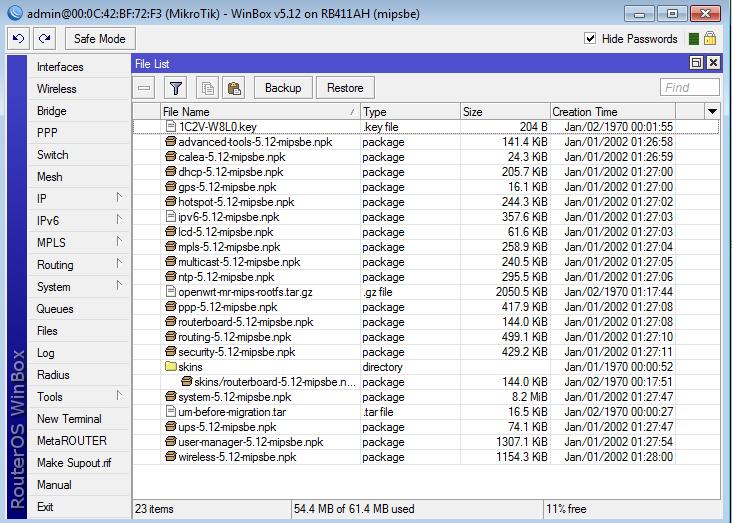Open the column selector dropdown arrow
This screenshot has height=523, width=732.
point(712,111)
